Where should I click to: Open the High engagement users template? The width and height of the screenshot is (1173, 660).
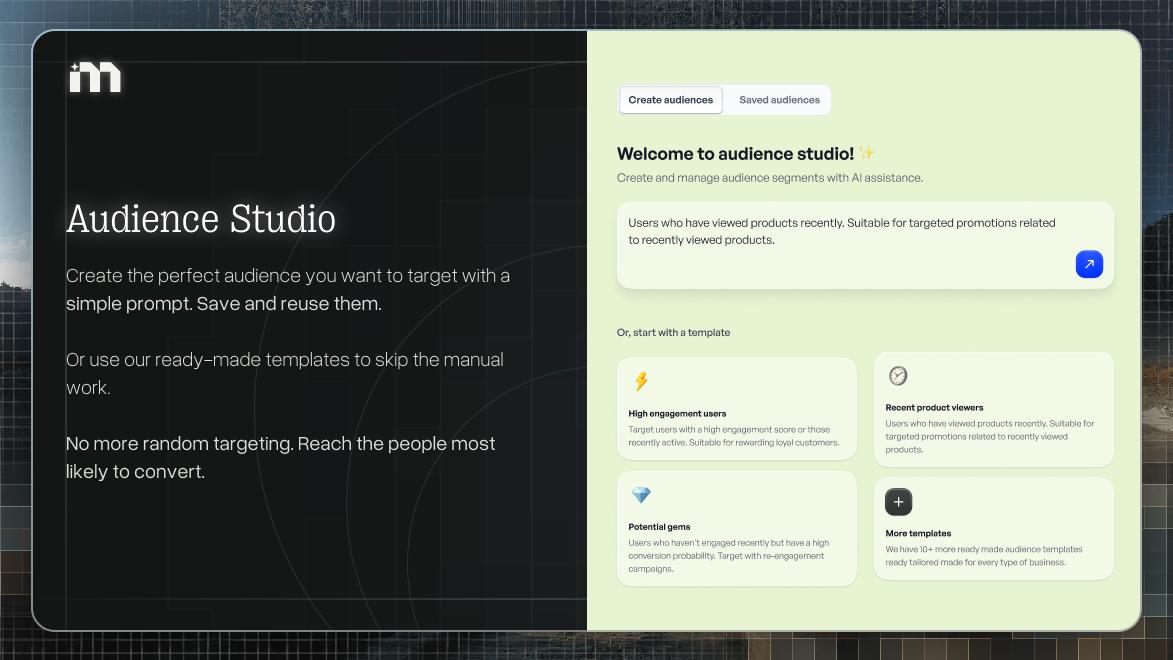[737, 408]
